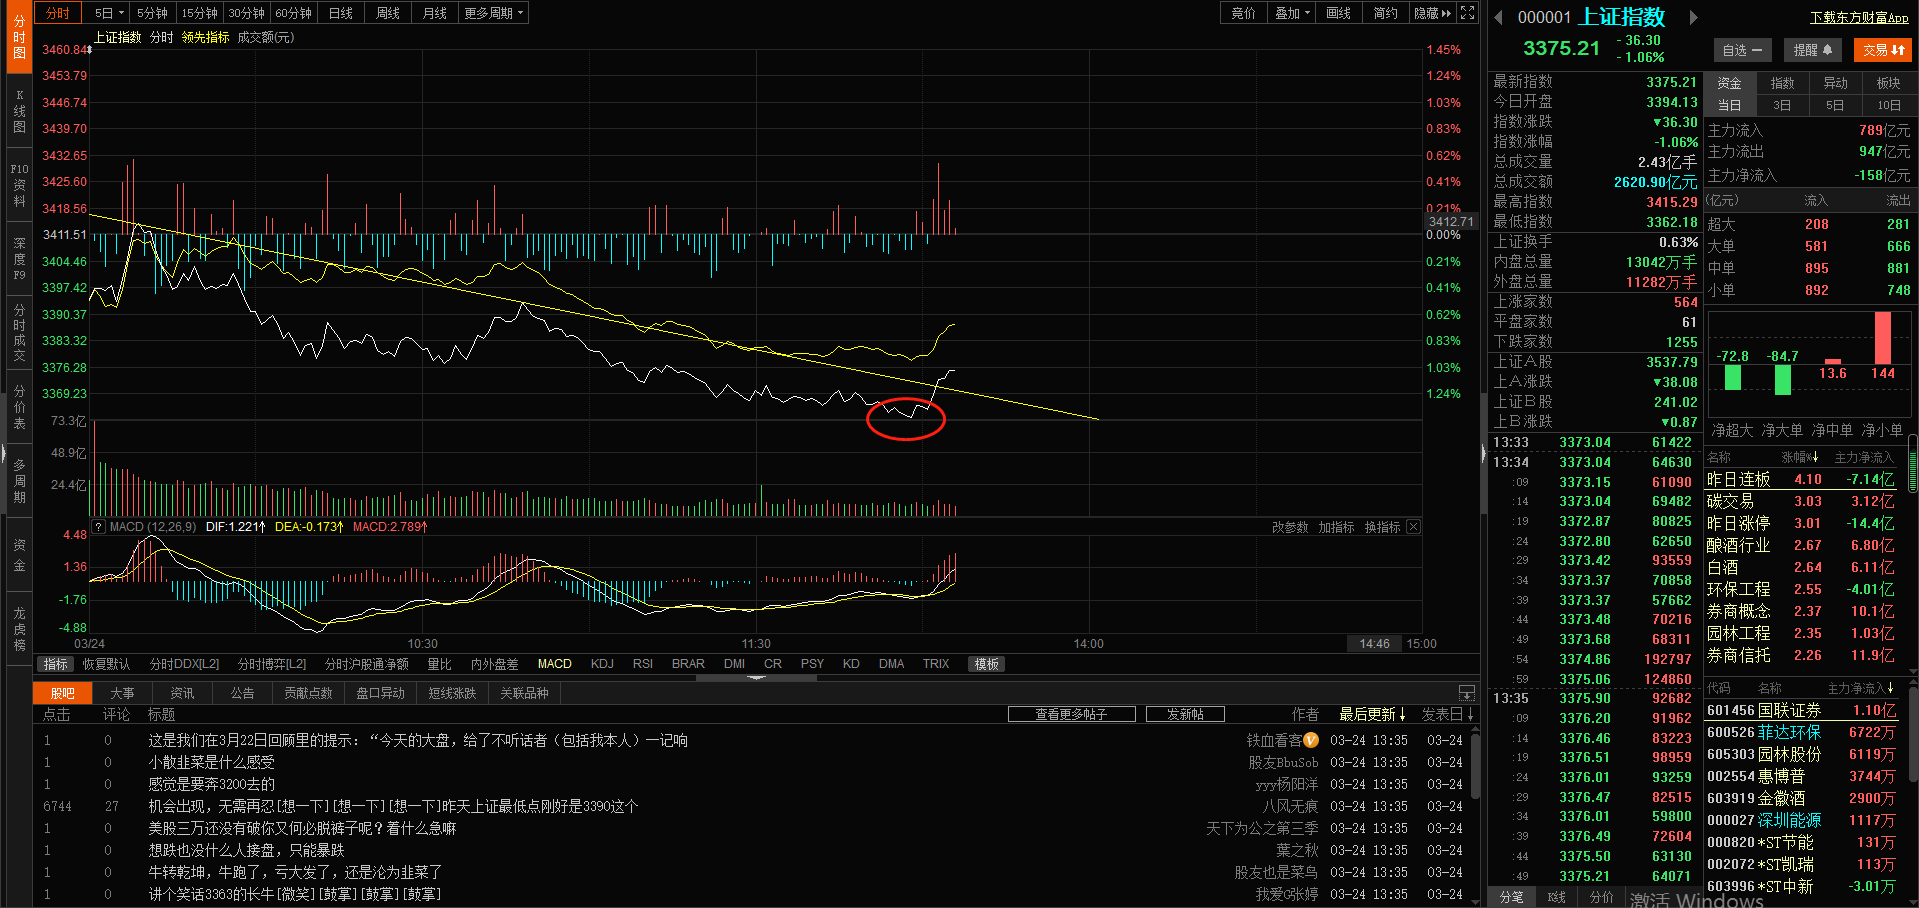Open 资金 view in left sidebar
Screen dimensions: 1919x908
(19, 555)
